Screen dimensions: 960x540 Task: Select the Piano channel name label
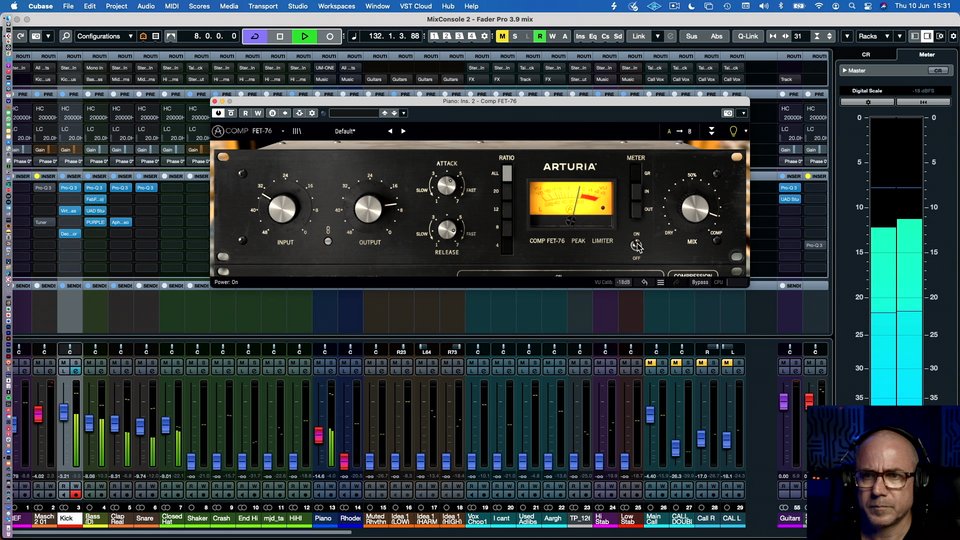click(x=323, y=518)
